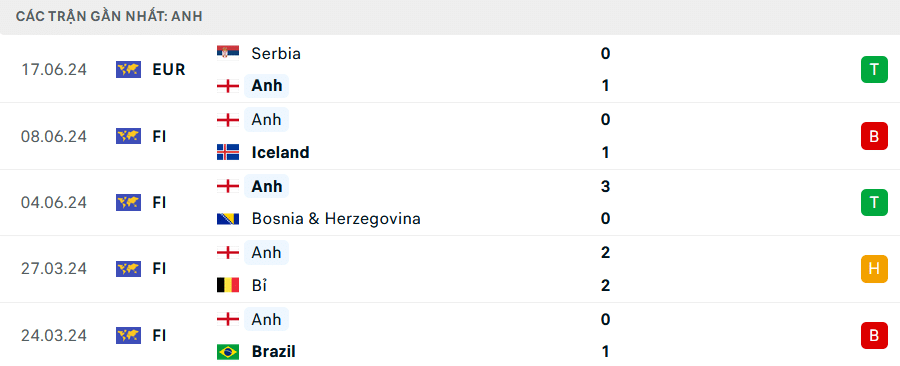Click the Serbia flag icon
Image resolution: width=900 pixels, height=366 pixels.
click(228, 53)
